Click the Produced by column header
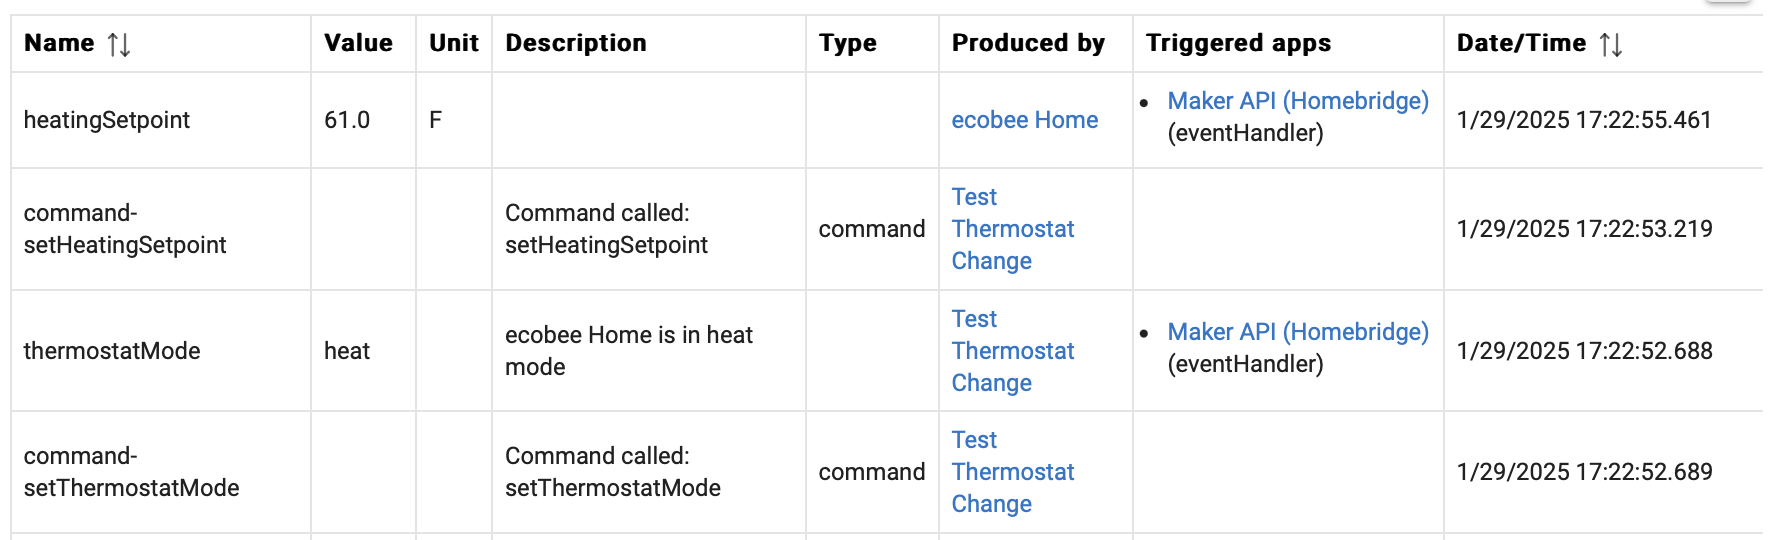The image size is (1774, 540). [x=1028, y=43]
